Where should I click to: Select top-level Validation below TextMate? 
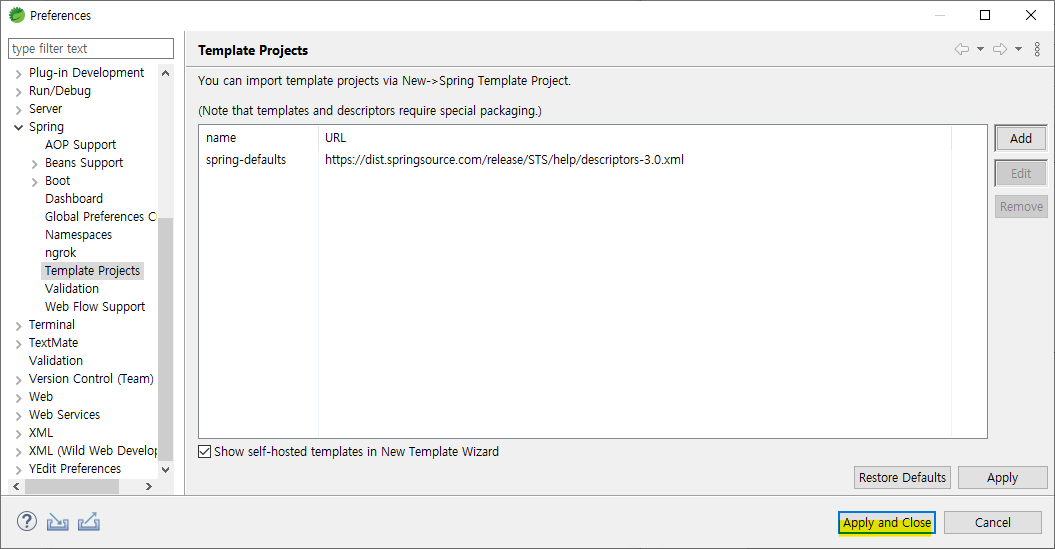56,361
